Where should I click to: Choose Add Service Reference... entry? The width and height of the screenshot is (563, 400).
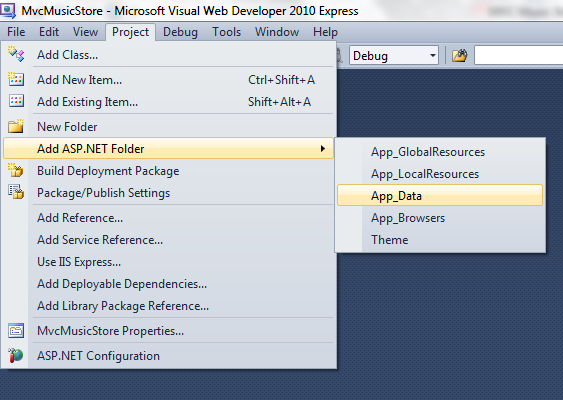168,239
